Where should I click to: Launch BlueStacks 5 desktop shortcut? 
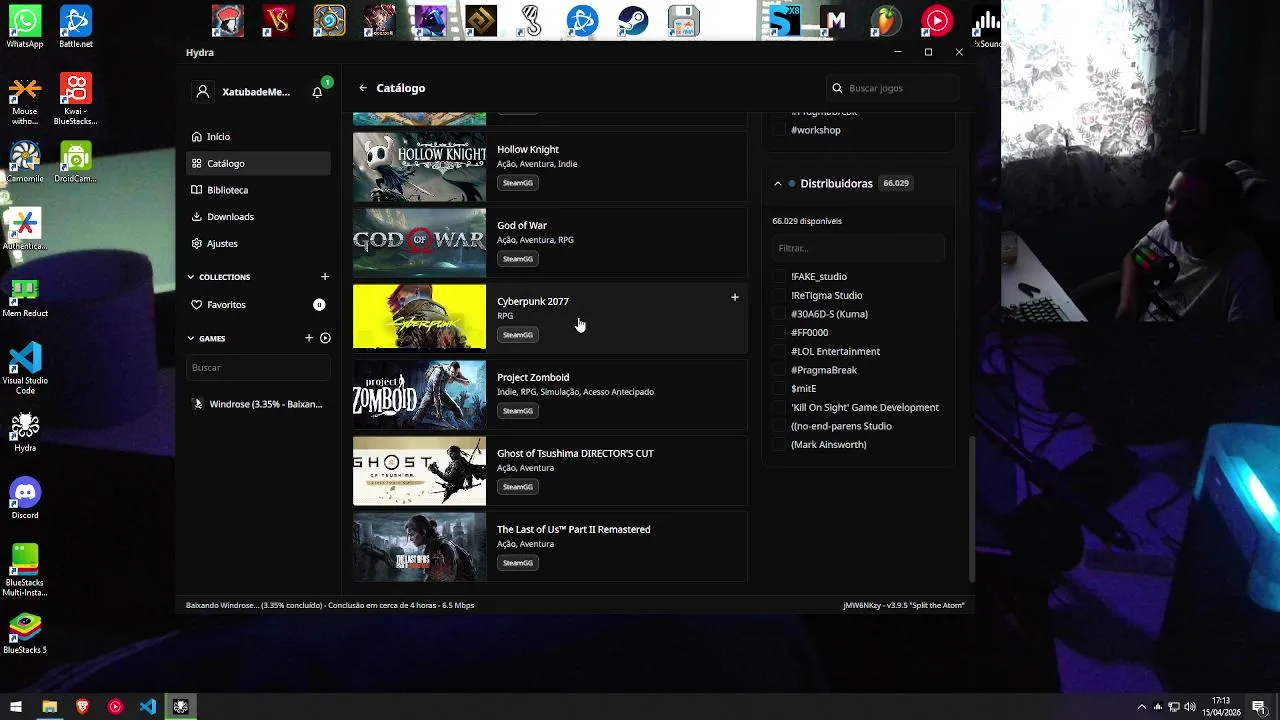click(x=25, y=633)
